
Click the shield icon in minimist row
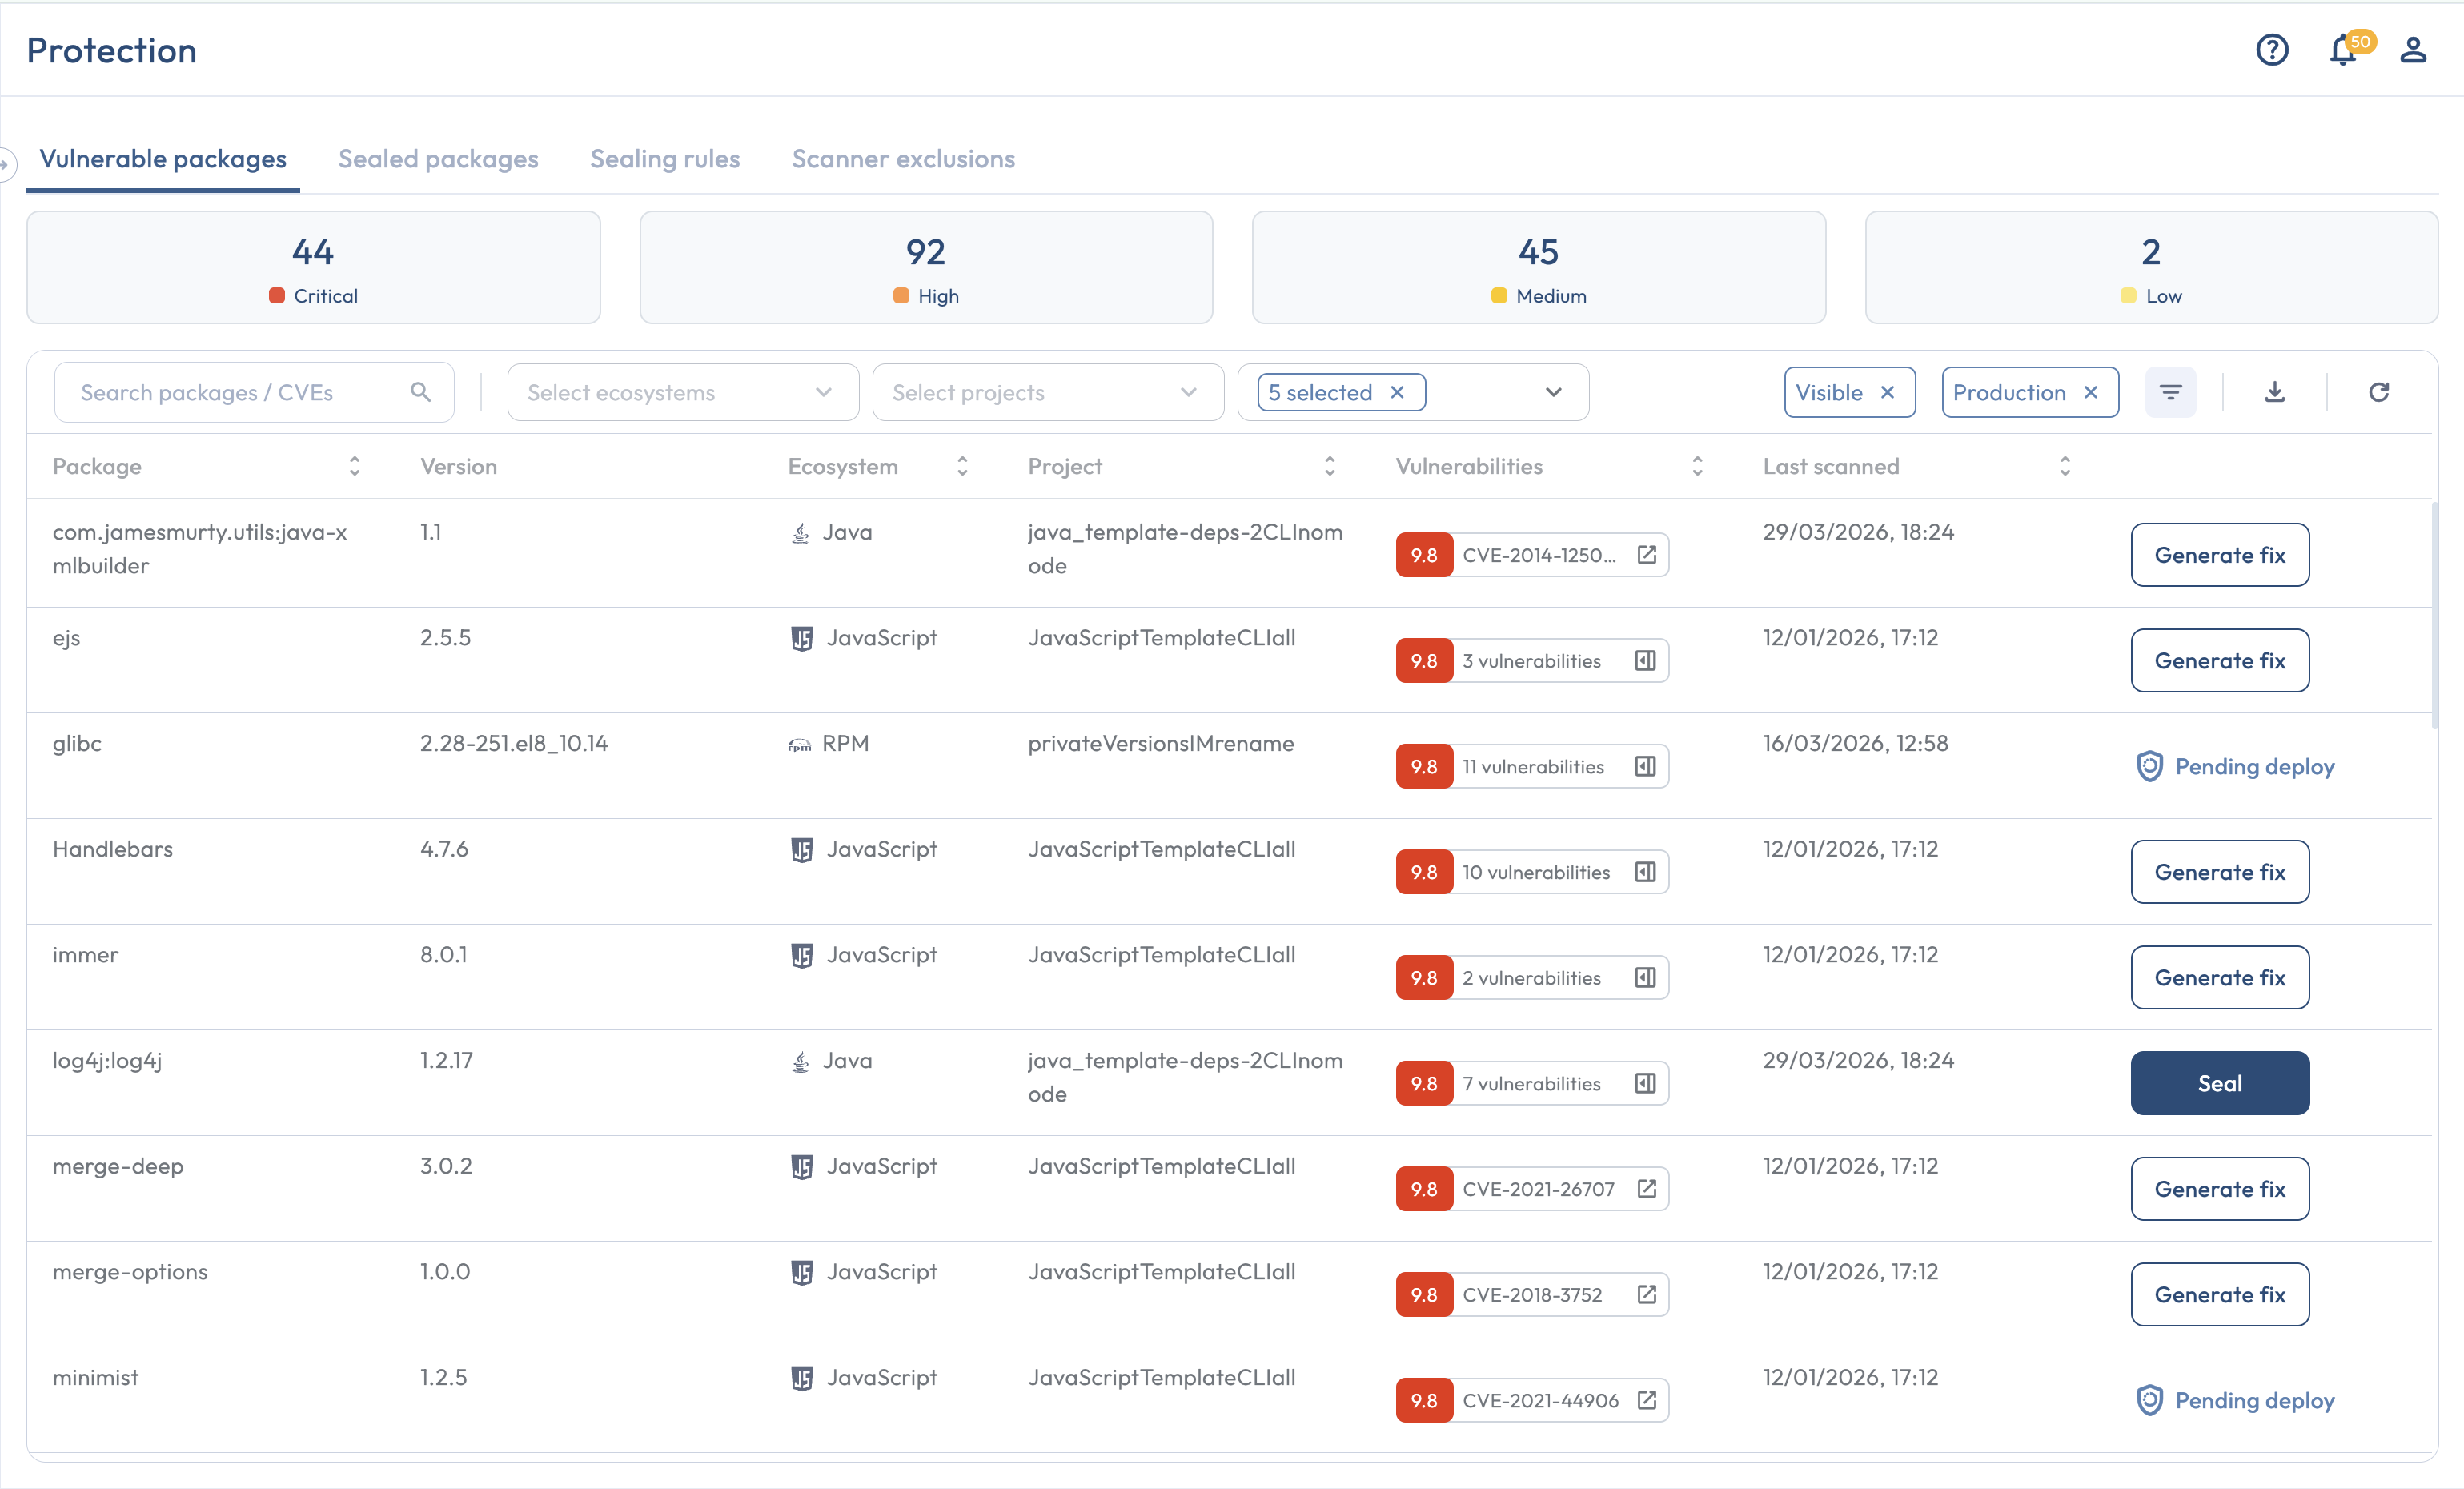[2149, 1400]
